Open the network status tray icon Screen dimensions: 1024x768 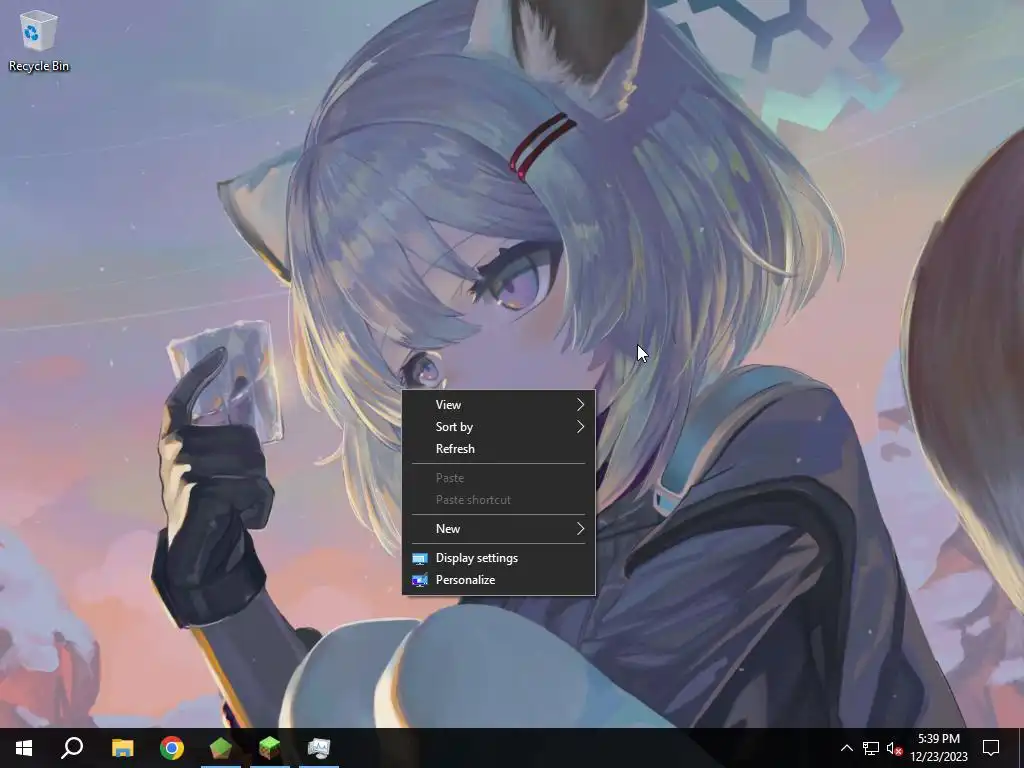click(x=871, y=748)
